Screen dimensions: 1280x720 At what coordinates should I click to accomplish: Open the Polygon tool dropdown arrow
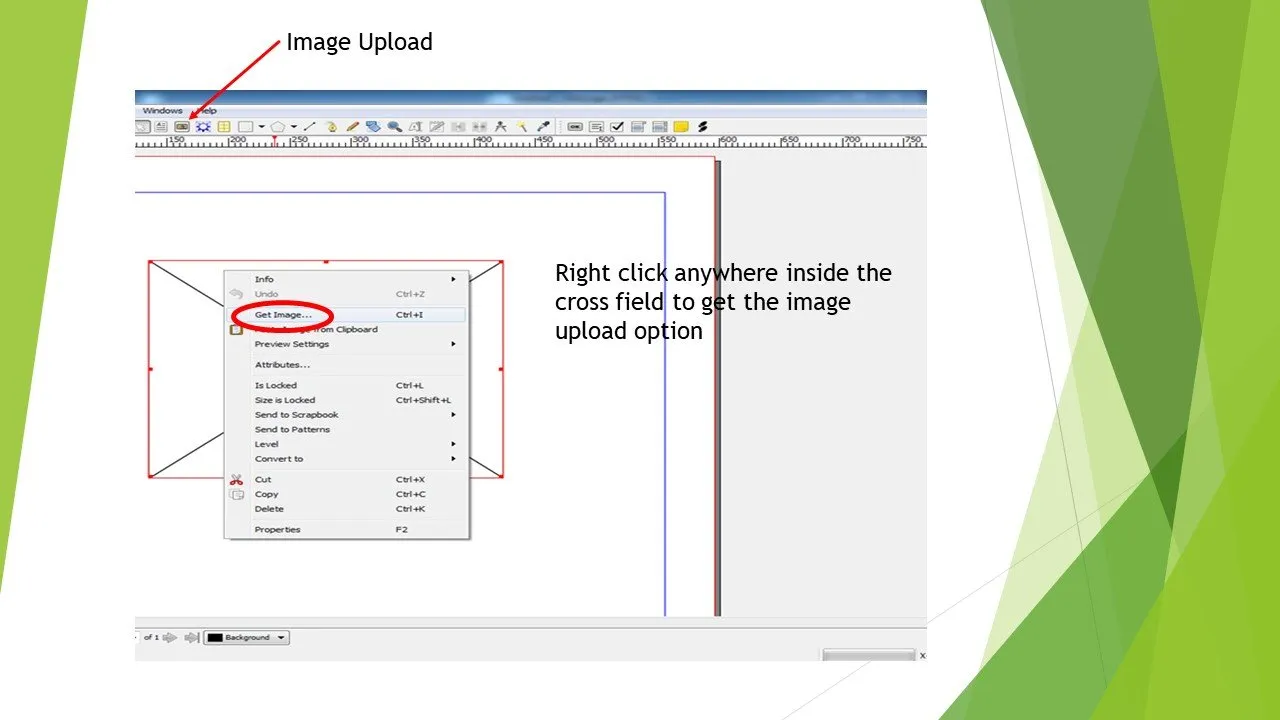[293, 127]
